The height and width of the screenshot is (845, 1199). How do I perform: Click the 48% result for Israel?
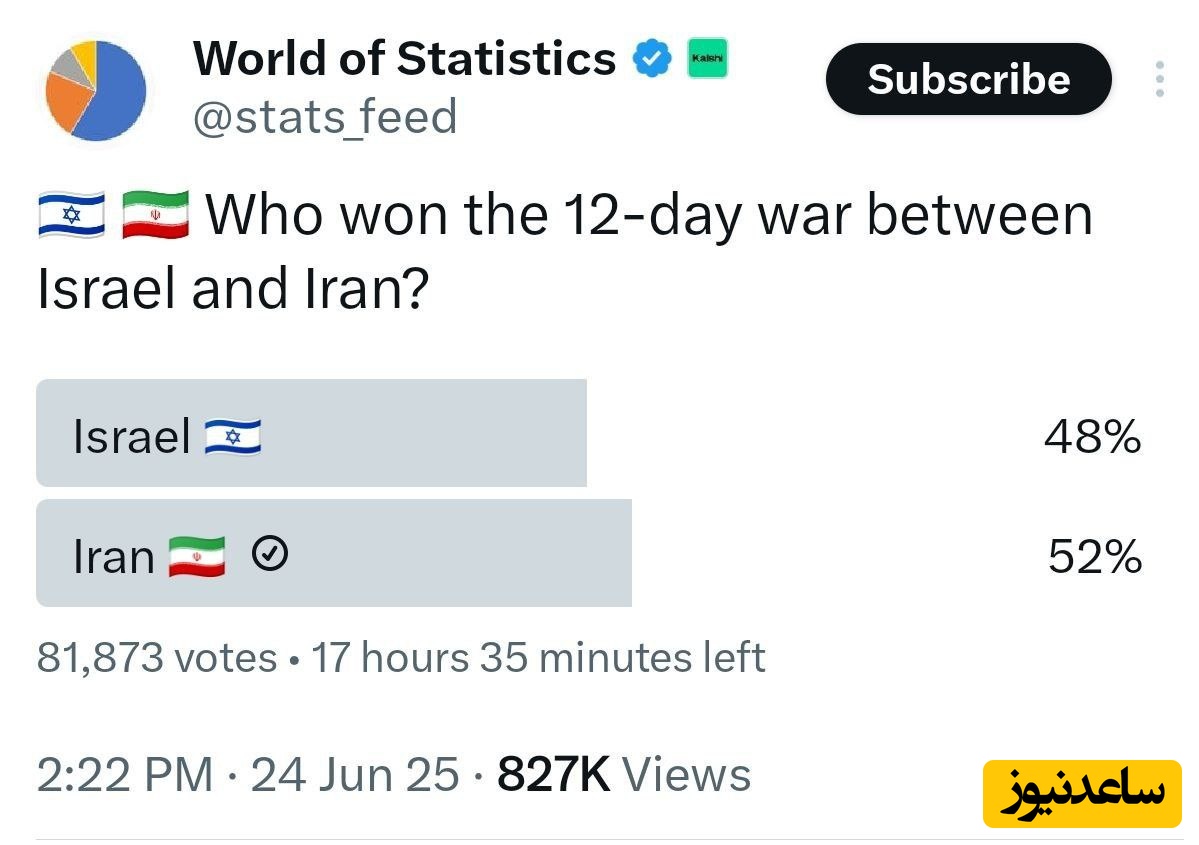tap(1092, 437)
